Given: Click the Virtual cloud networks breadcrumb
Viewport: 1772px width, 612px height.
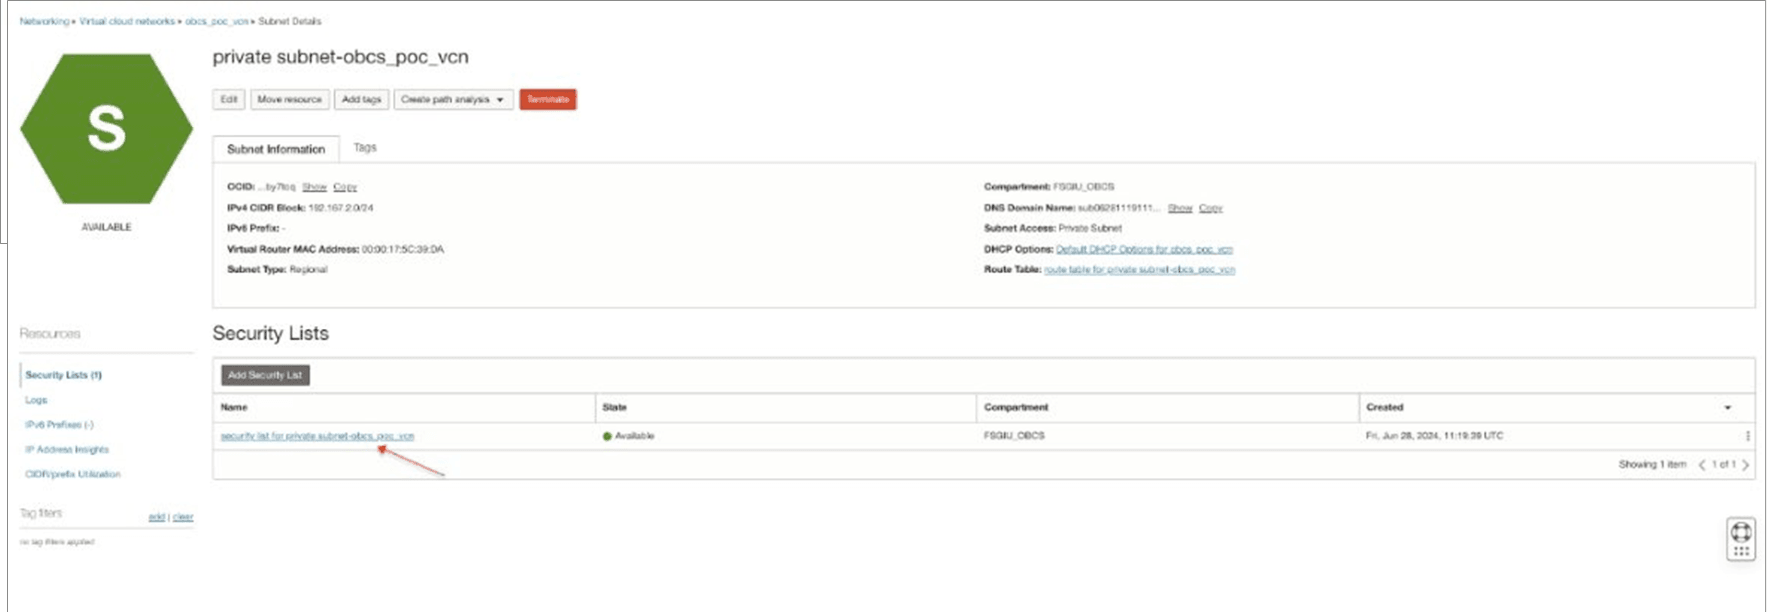Looking at the screenshot, I should [x=127, y=21].
